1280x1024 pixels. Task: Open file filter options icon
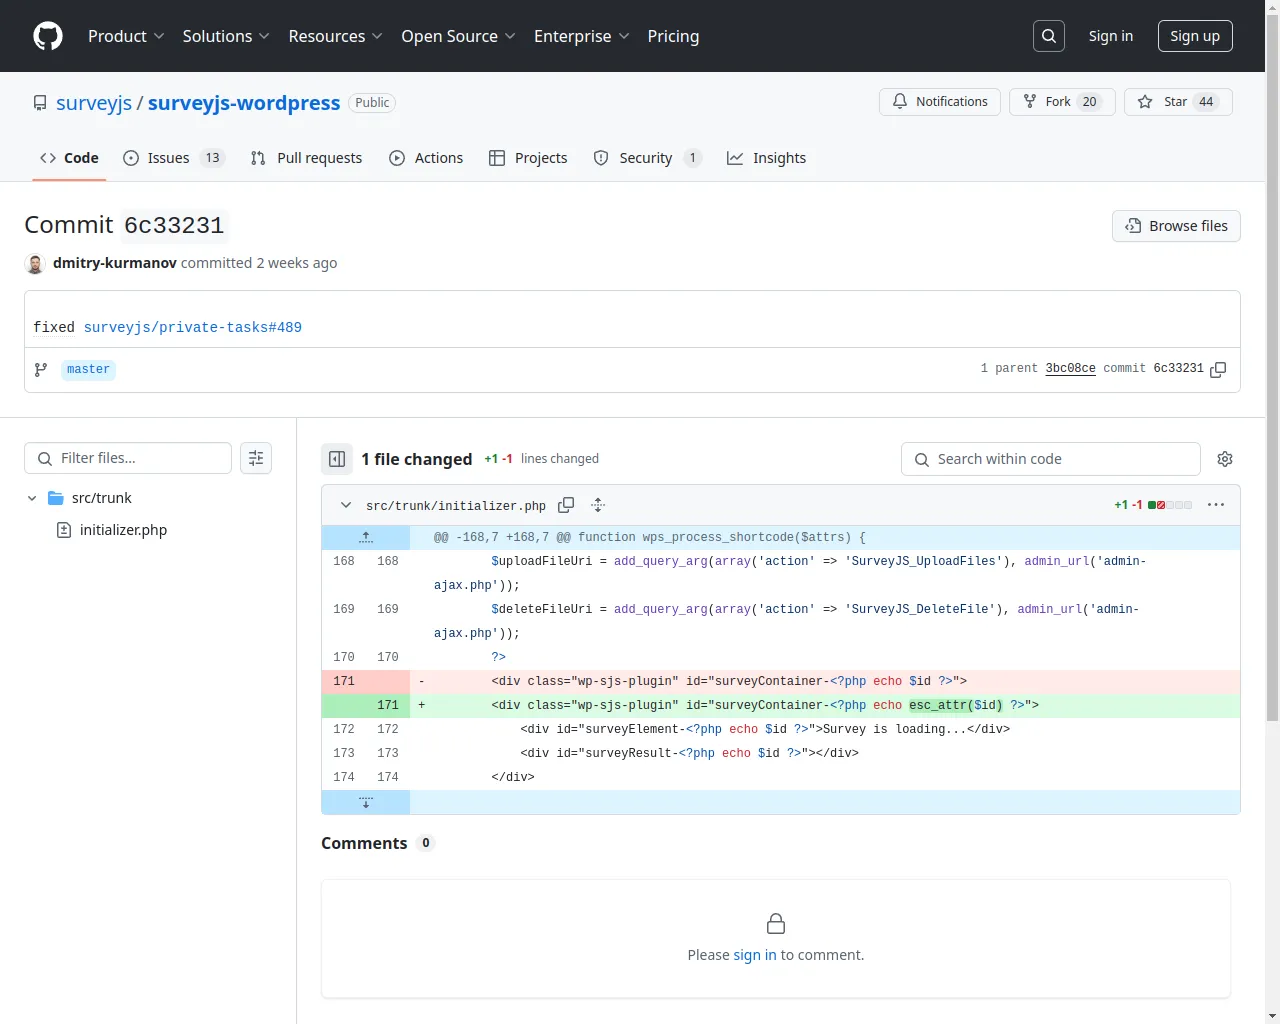point(256,458)
